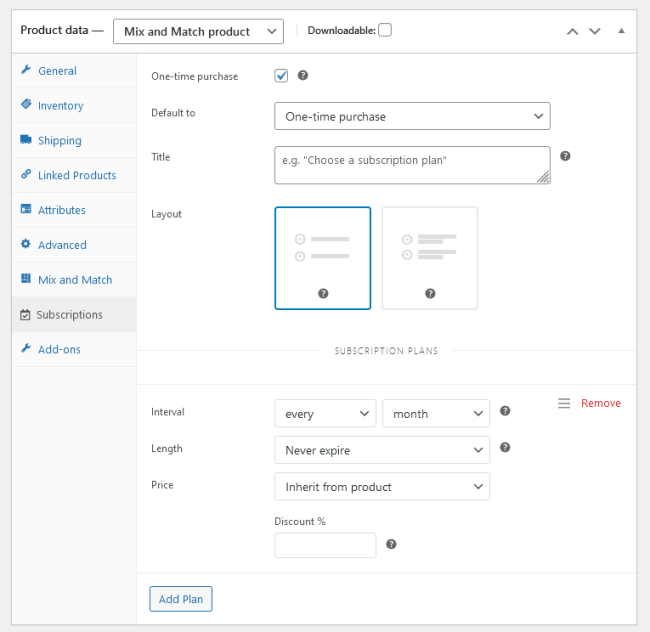This screenshot has width=650, height=632.
Task: Collapse the Product data panel
Action: tap(621, 31)
